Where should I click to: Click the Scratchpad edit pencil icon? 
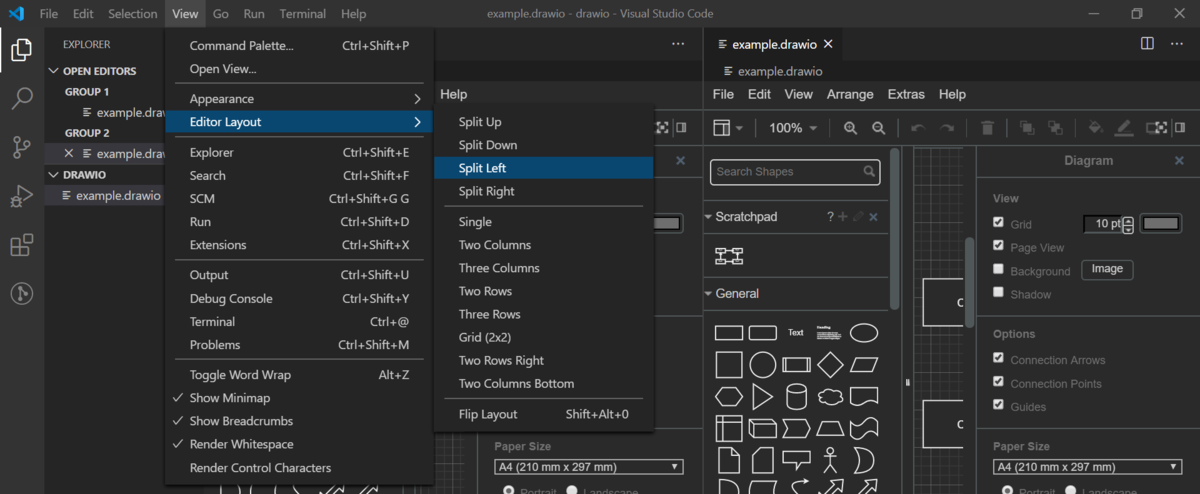pyautogui.click(x=858, y=217)
